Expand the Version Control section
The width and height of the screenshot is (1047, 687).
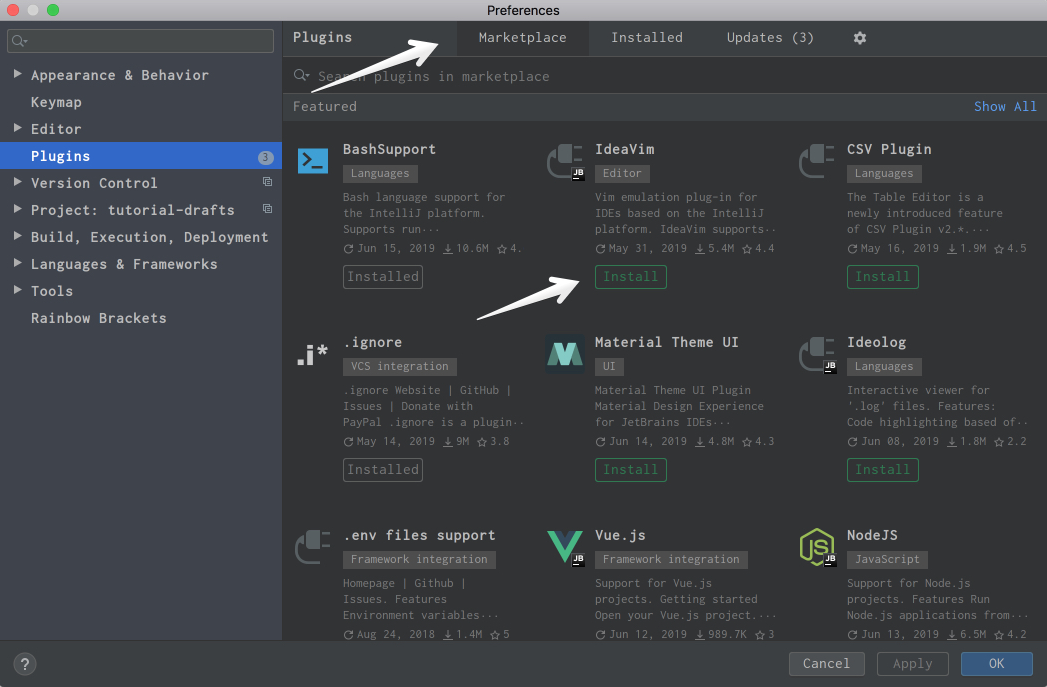coord(18,182)
